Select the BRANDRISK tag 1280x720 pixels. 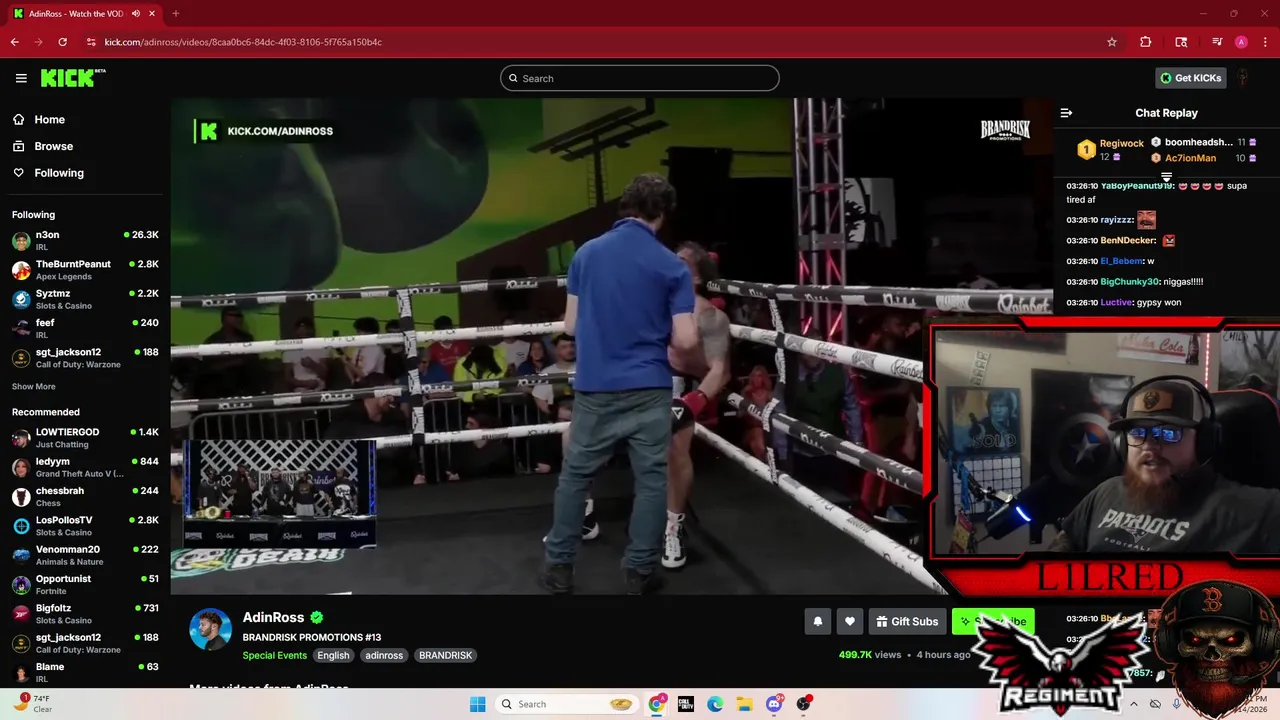pyautogui.click(x=445, y=655)
